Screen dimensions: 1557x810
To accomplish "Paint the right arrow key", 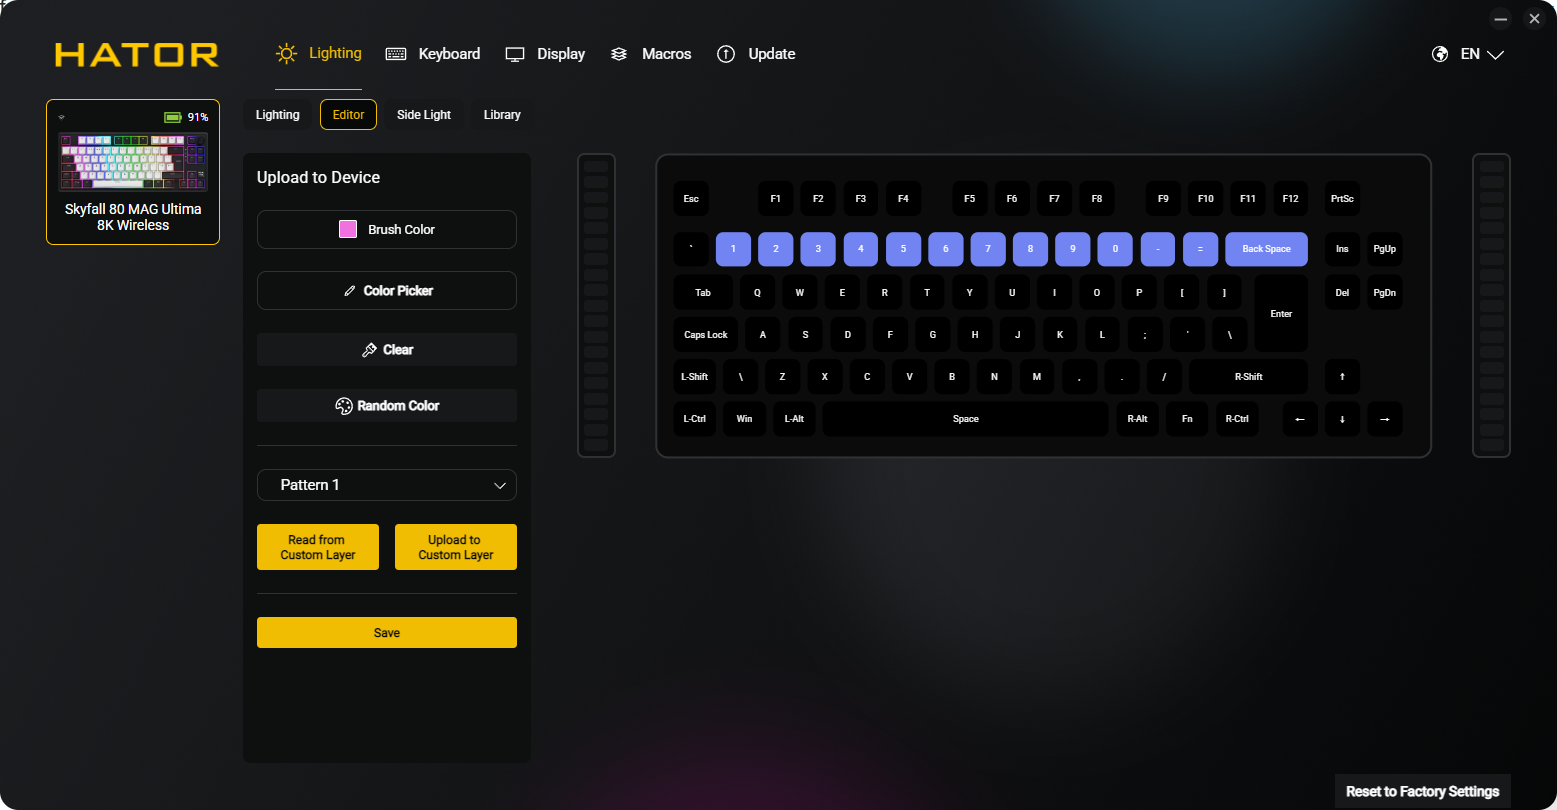I will point(1385,419).
